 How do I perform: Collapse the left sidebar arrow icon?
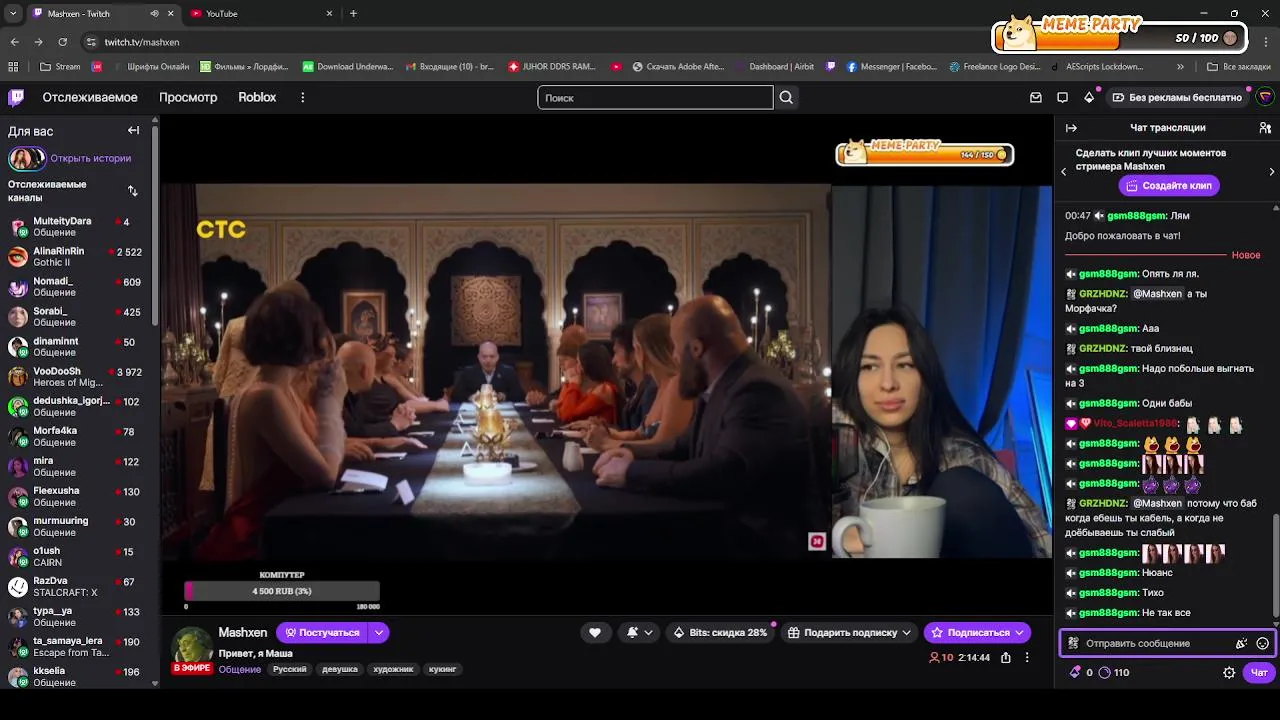click(133, 130)
